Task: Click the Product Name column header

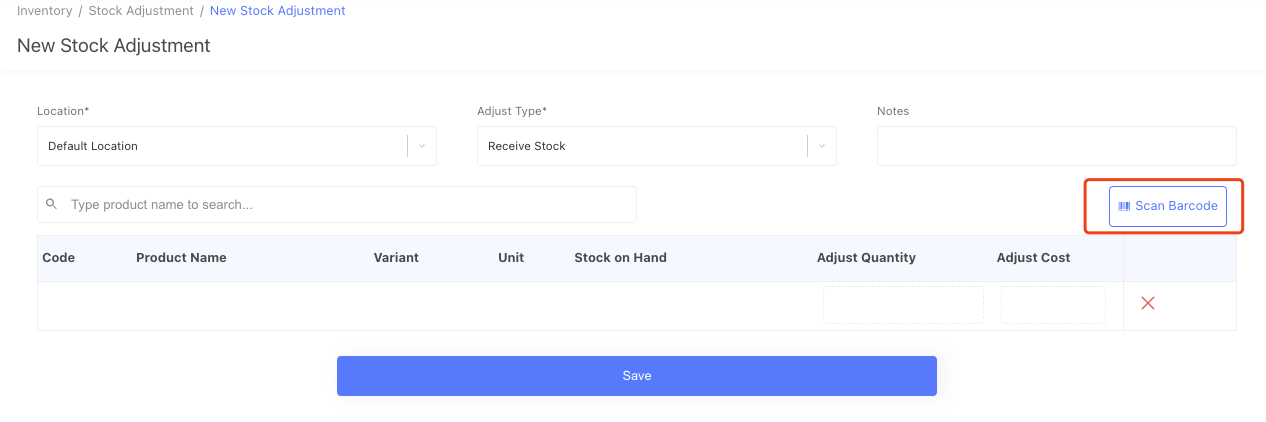Action: (x=181, y=258)
